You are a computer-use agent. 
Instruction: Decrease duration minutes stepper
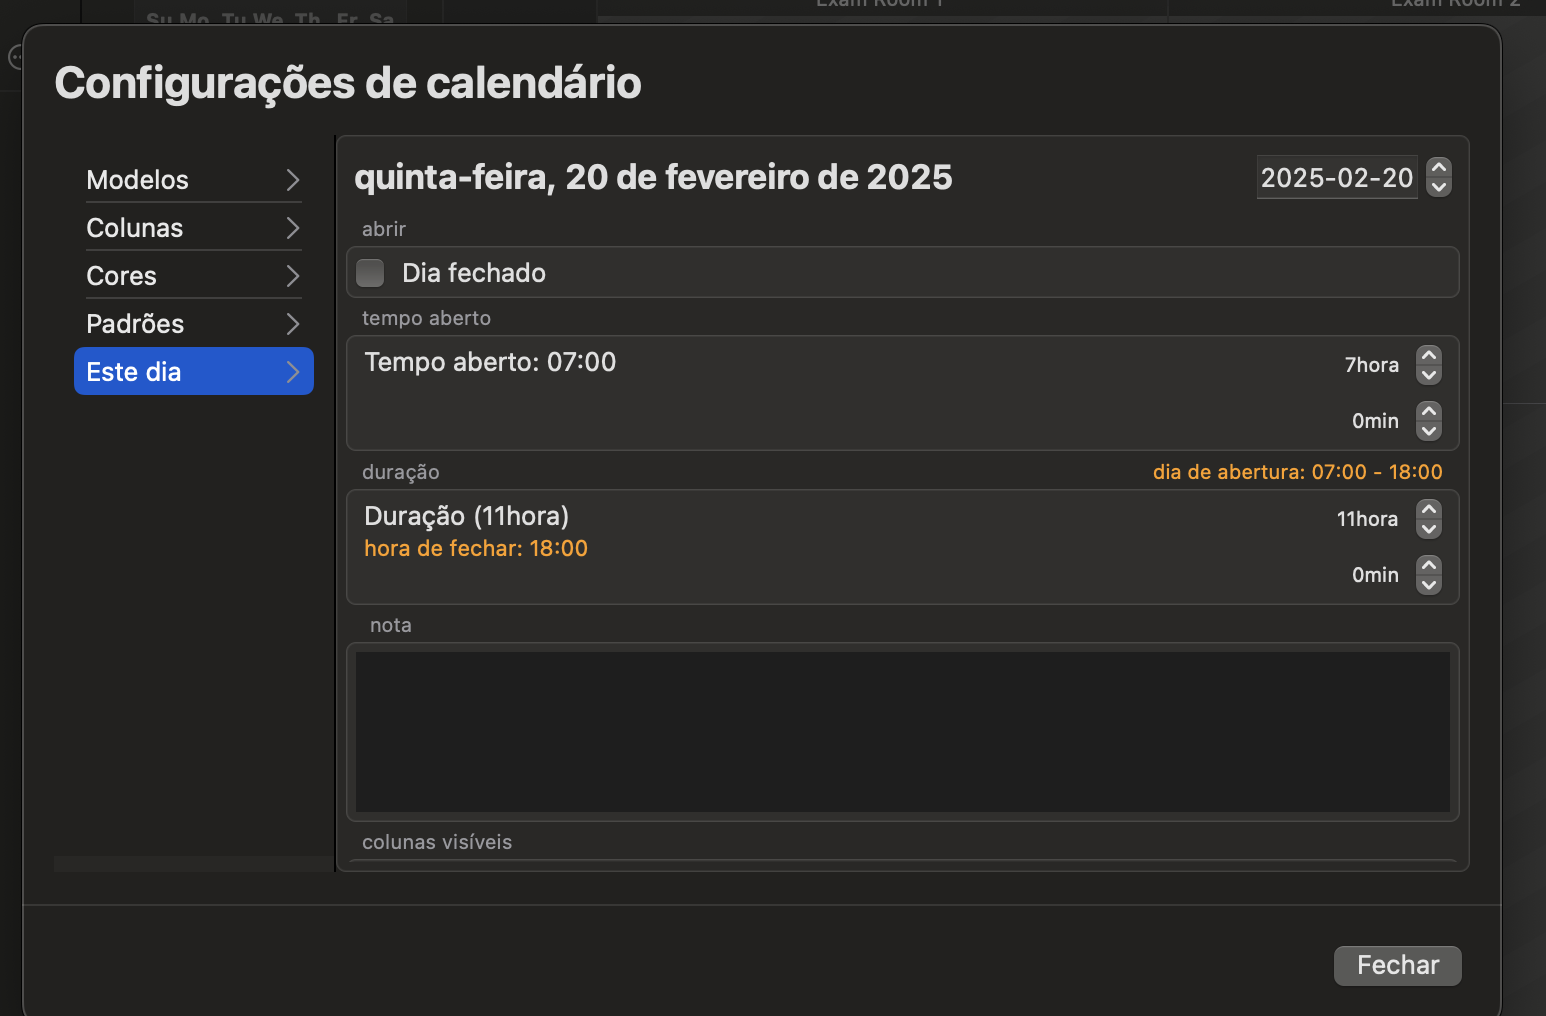tap(1429, 585)
